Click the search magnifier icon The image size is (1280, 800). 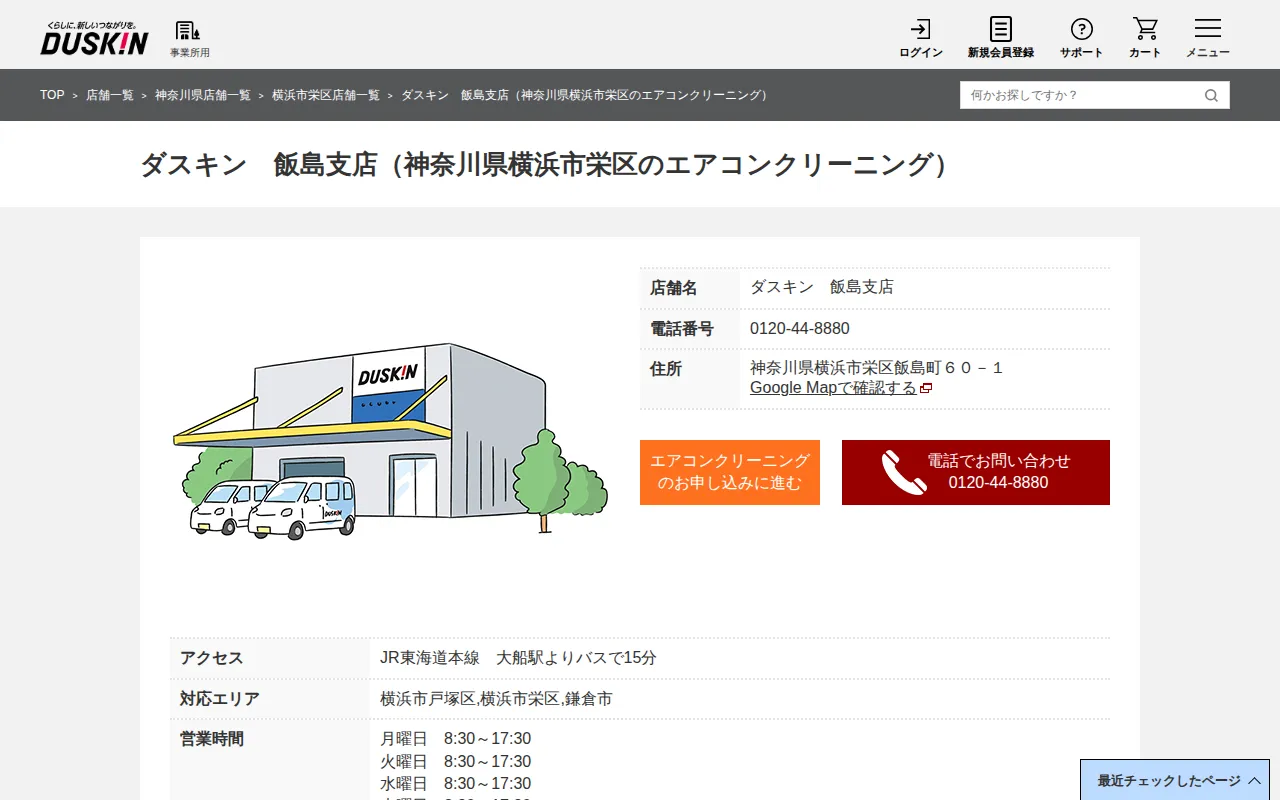[x=1211, y=95]
